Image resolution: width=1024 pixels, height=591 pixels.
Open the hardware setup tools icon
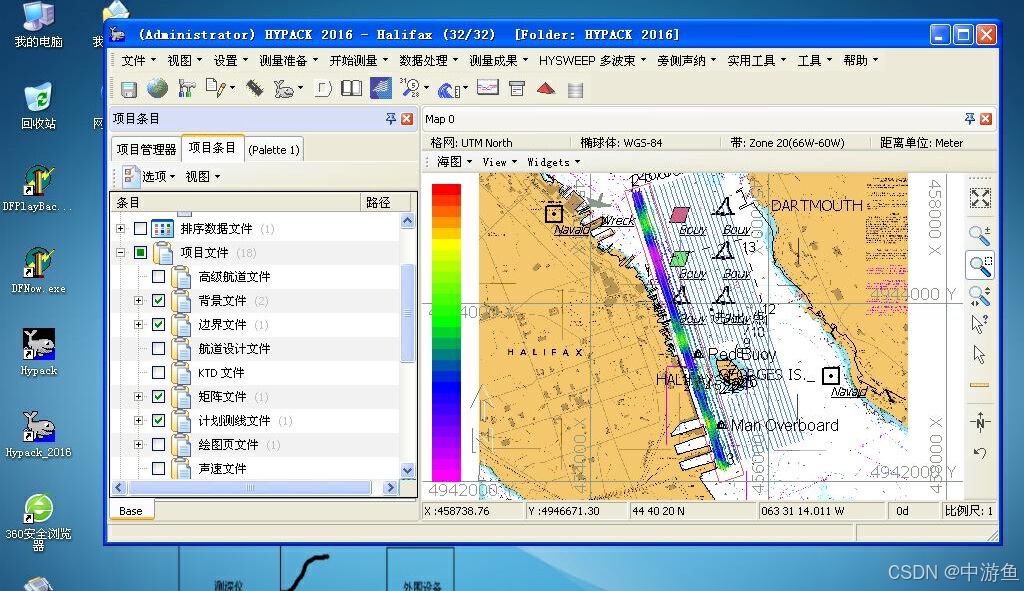coord(187,88)
